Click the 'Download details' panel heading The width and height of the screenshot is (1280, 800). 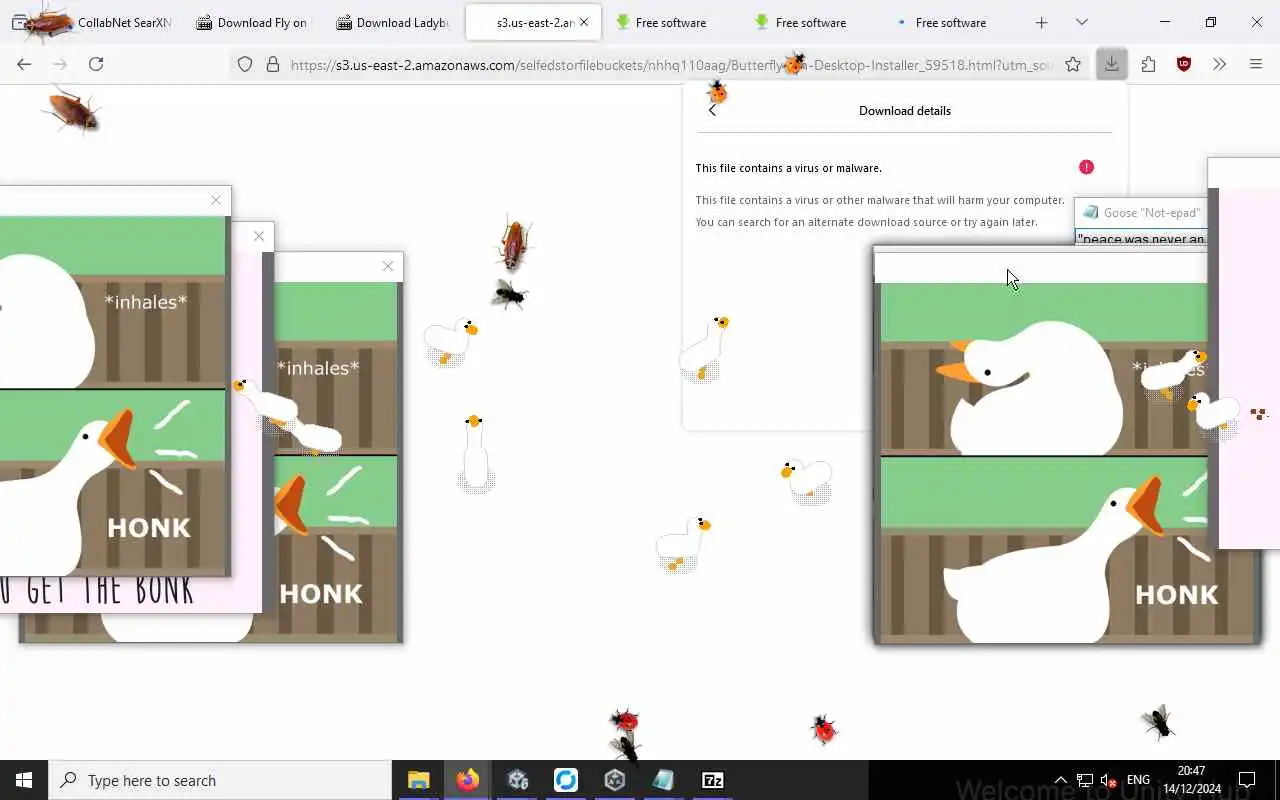click(905, 110)
